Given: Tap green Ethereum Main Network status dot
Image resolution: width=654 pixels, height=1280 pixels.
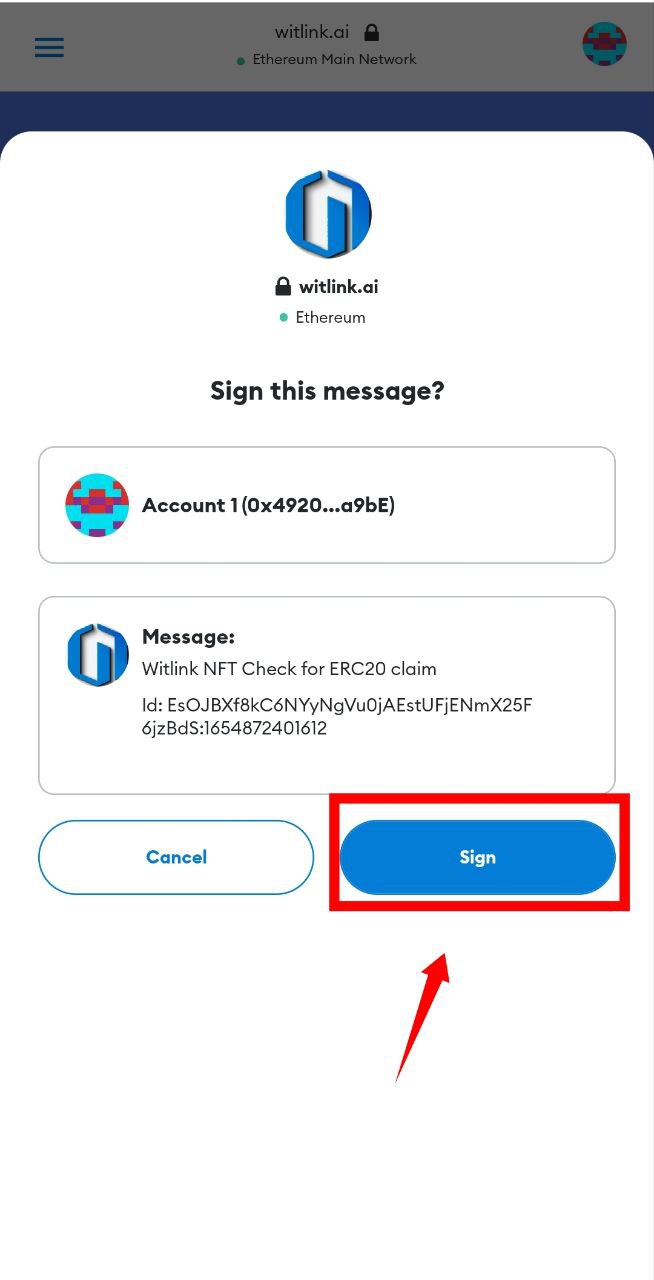Looking at the screenshot, I should 241,61.
